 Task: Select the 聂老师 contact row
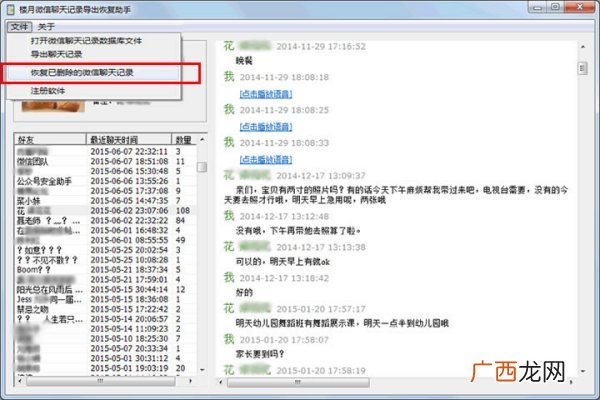(x=106, y=221)
